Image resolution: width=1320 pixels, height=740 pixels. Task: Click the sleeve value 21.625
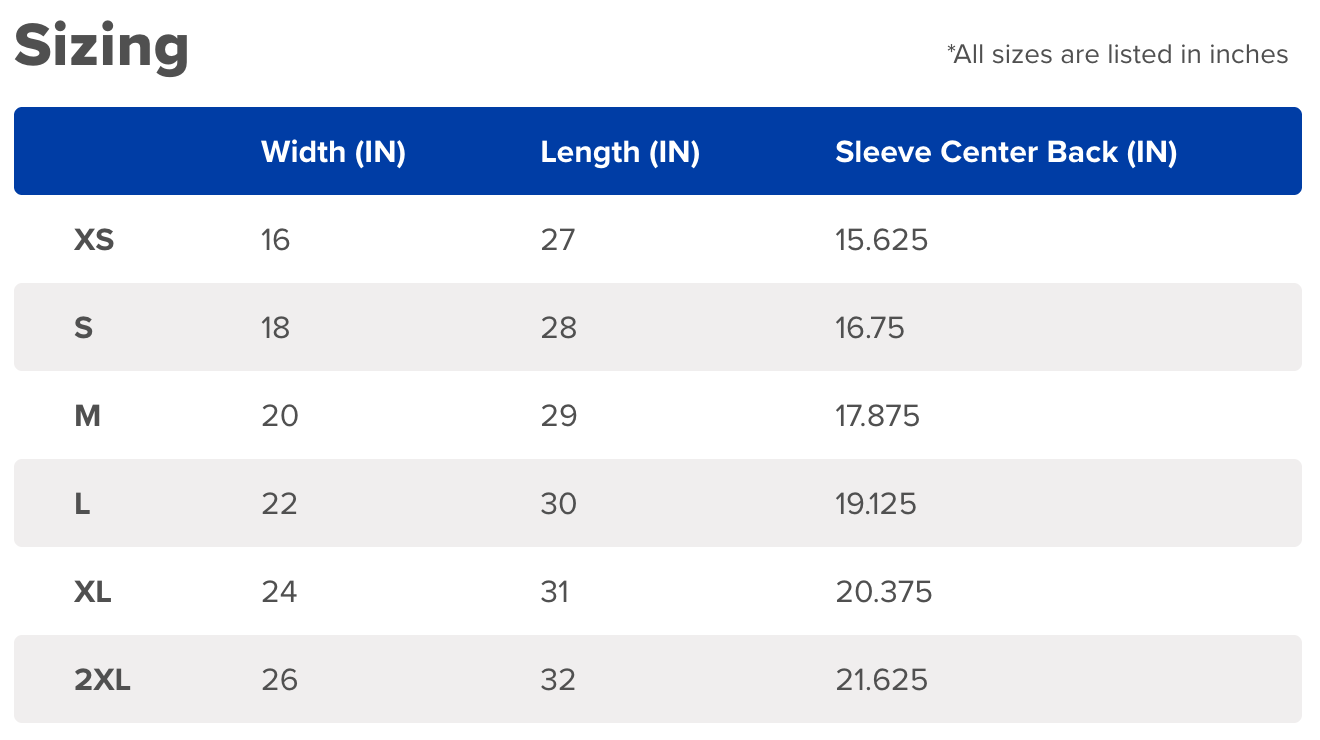pyautogui.click(x=881, y=680)
